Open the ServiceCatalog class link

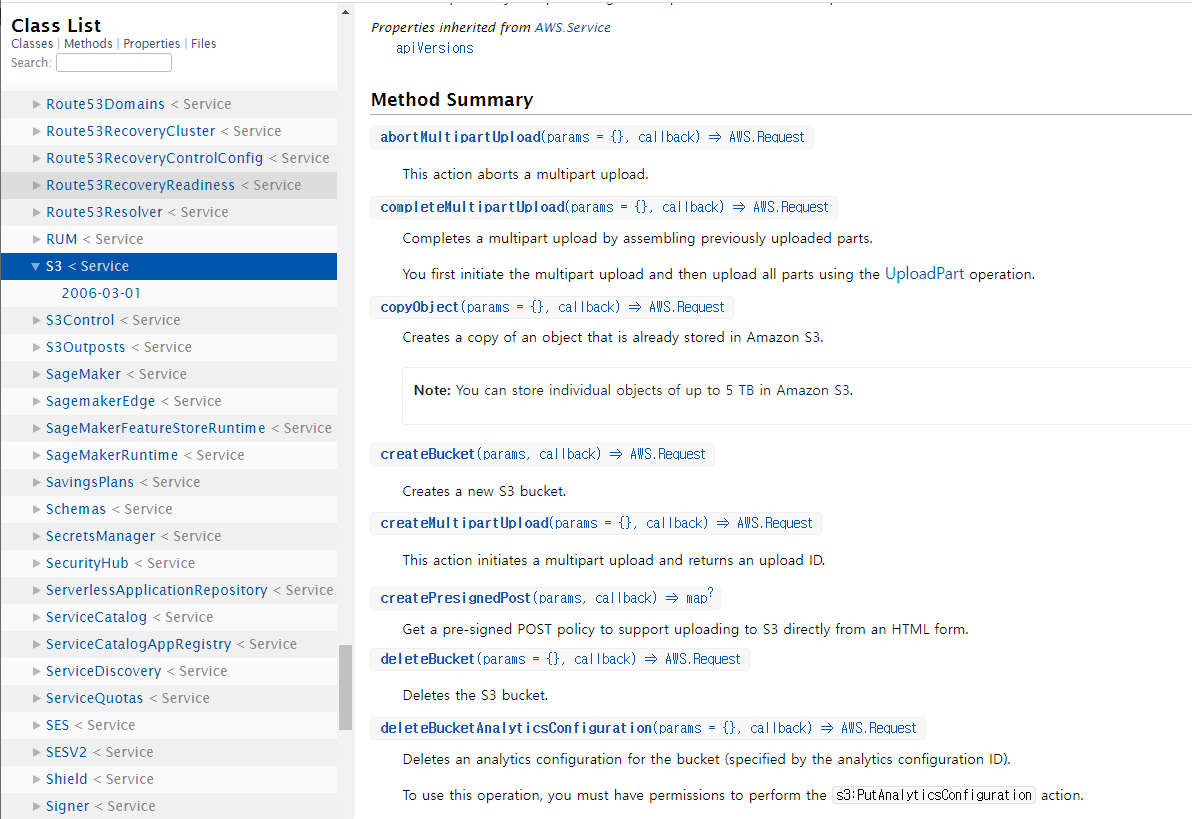(97, 617)
